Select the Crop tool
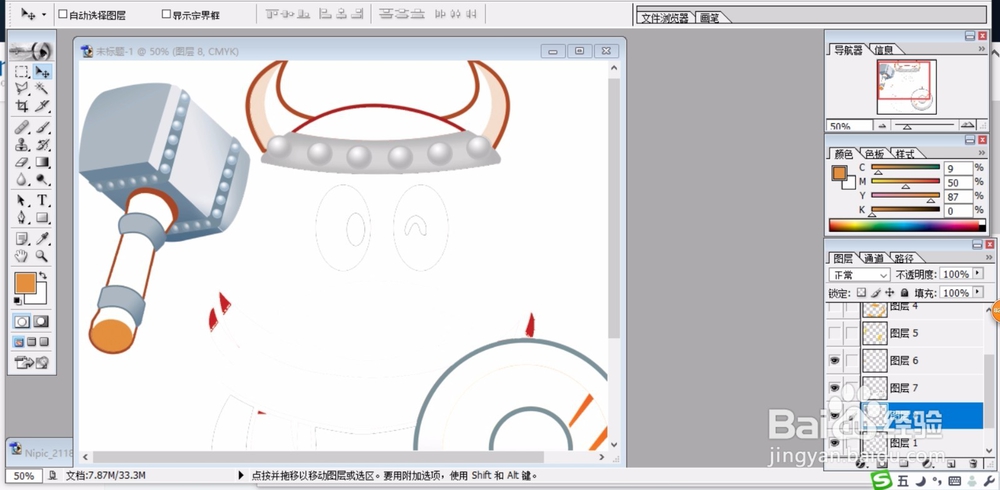This screenshot has height=490, width=1000. 22,105
